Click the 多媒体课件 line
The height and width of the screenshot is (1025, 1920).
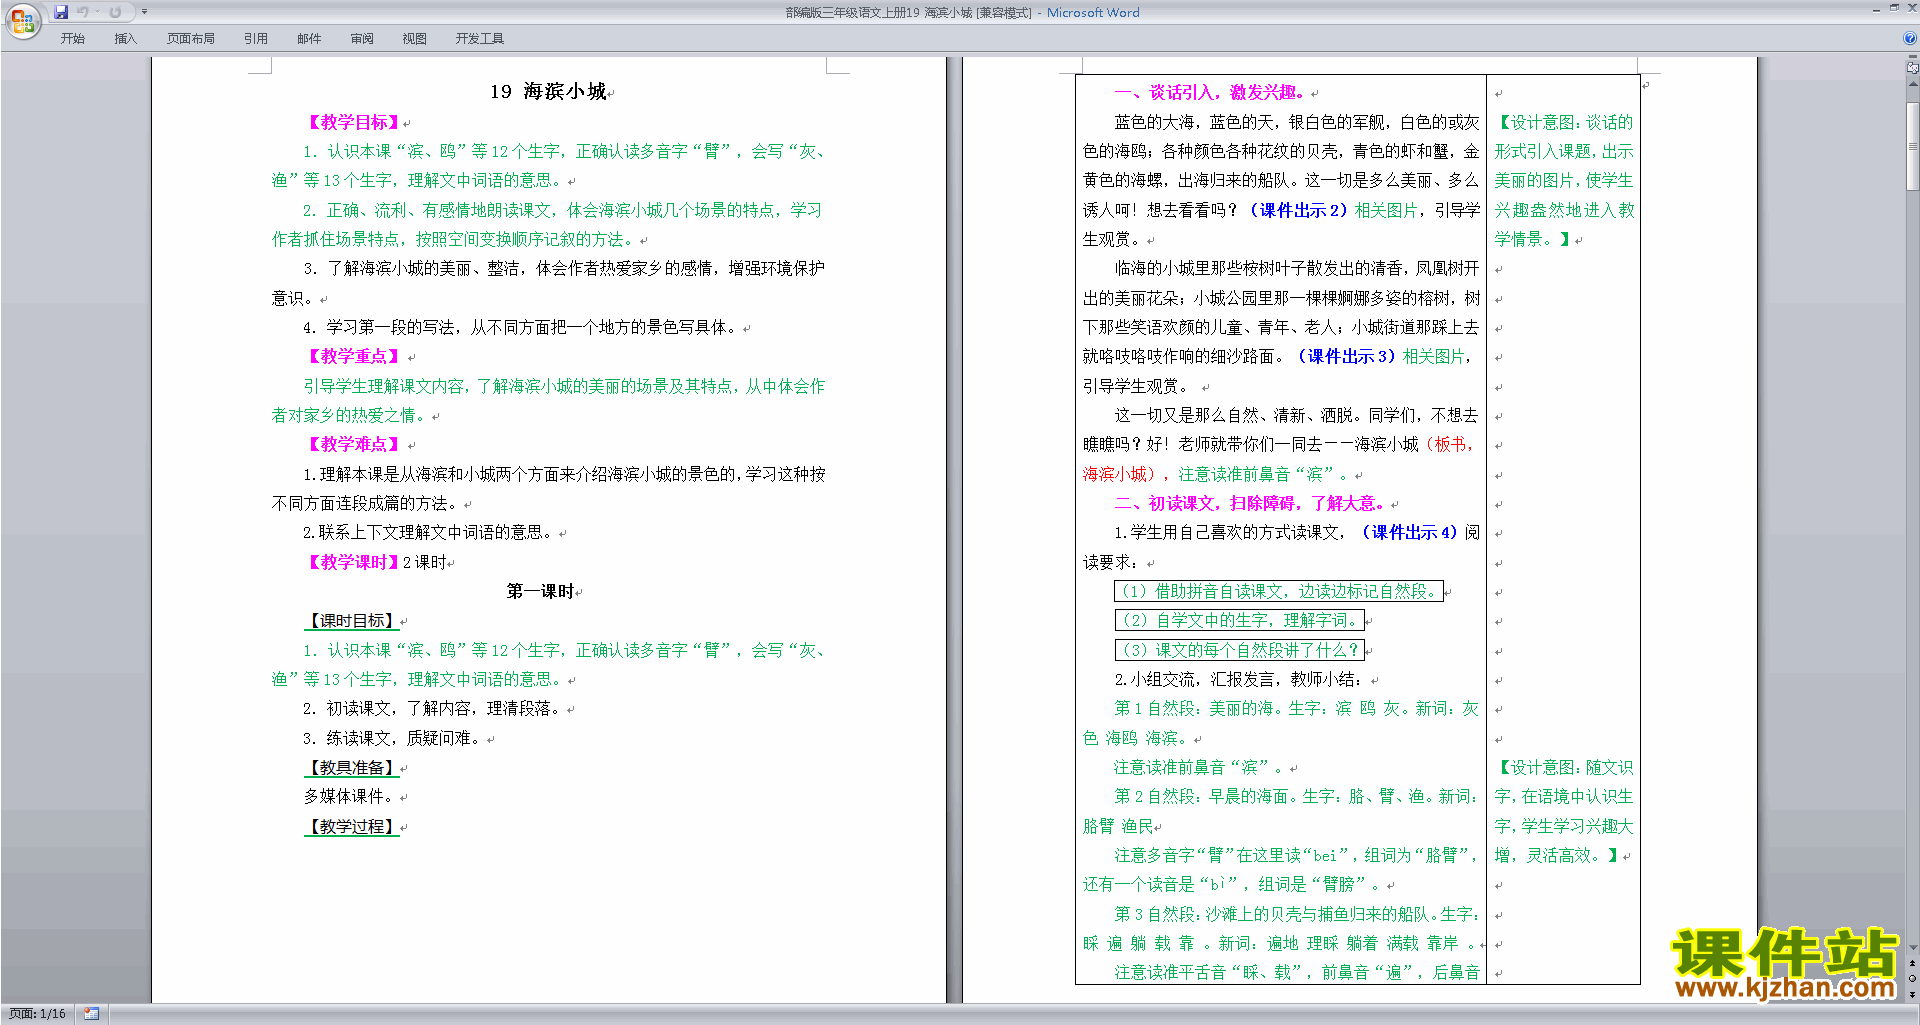(x=350, y=797)
